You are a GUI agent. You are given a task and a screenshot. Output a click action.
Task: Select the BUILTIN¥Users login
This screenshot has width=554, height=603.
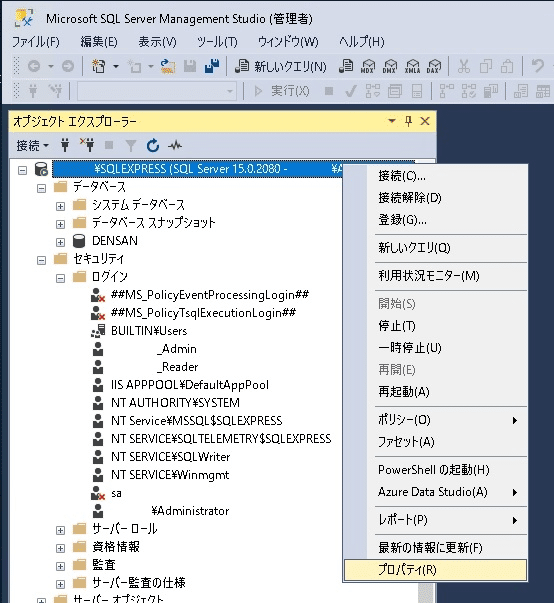149,331
